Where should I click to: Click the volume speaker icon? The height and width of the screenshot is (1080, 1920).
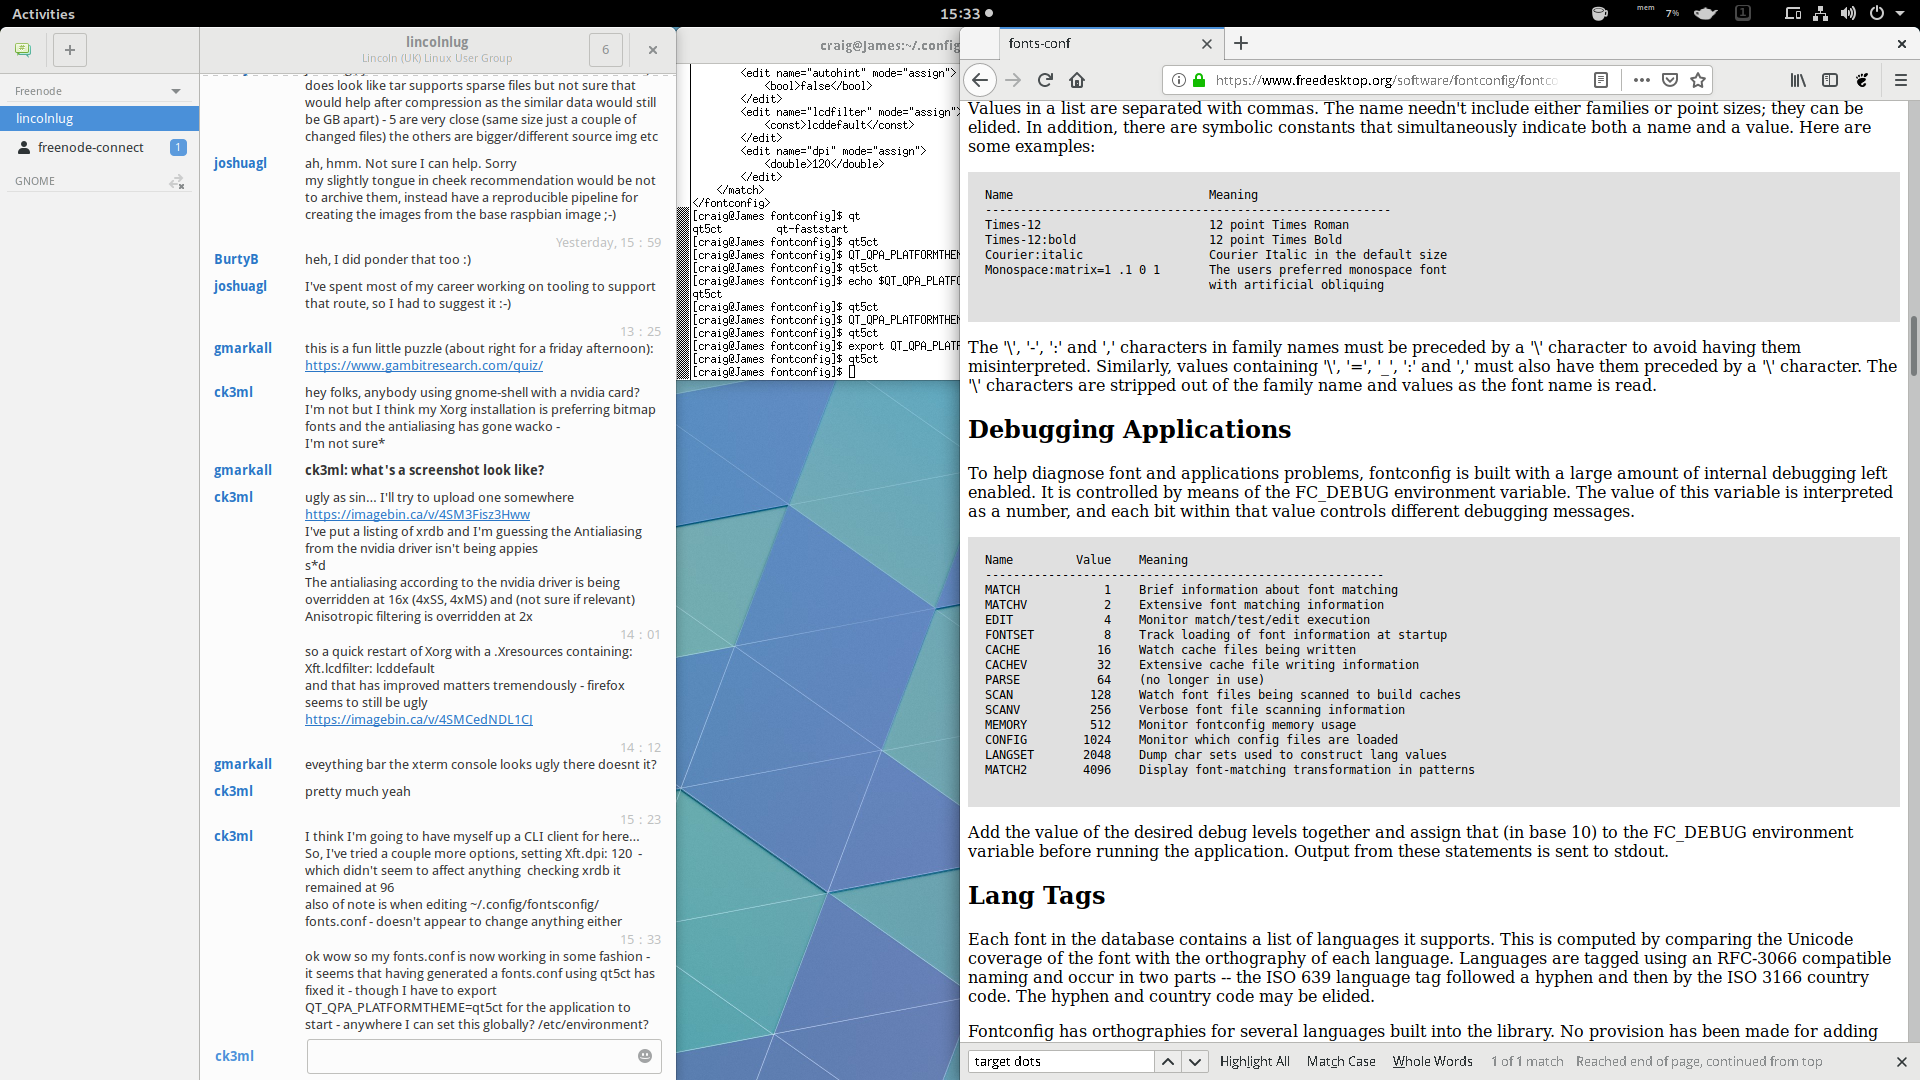tap(1848, 14)
